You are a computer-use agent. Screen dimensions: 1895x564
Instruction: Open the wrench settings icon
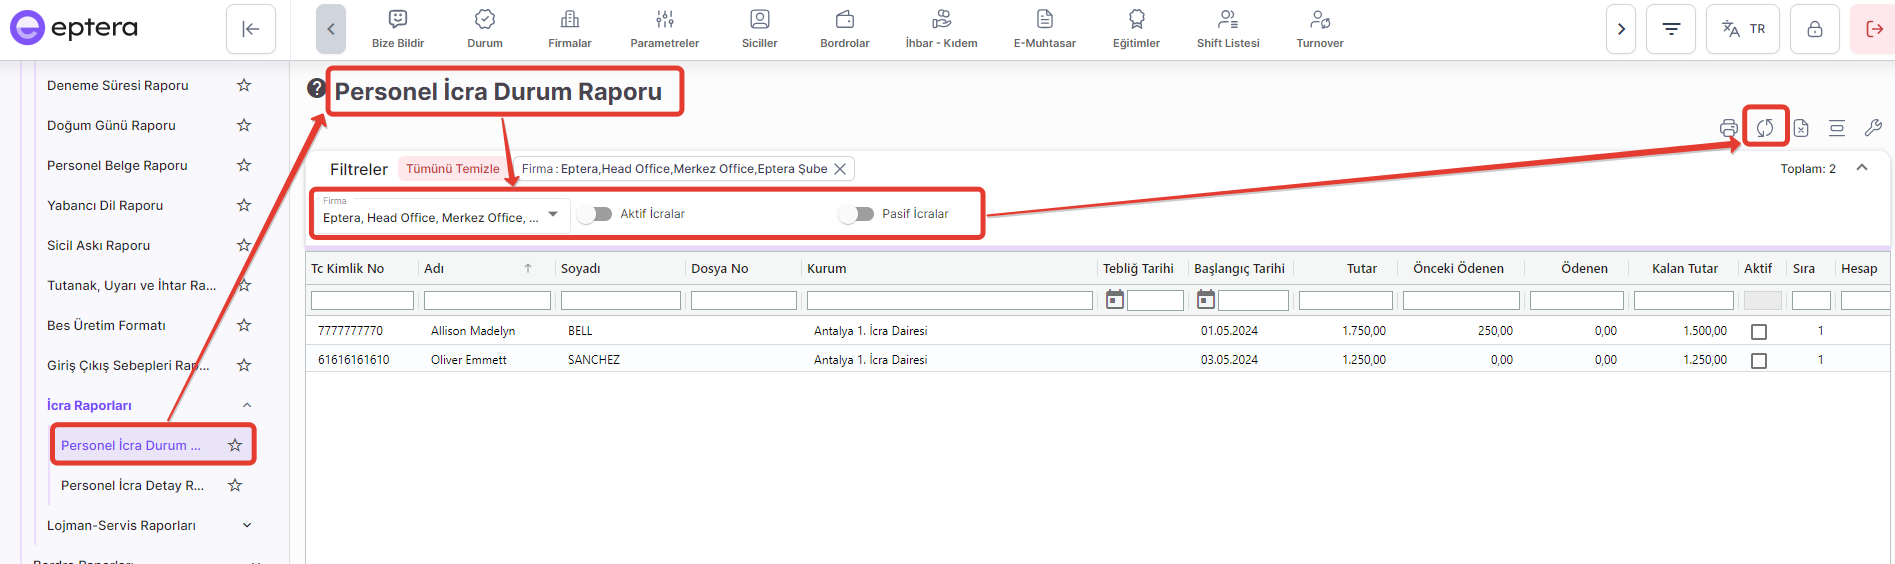[x=1873, y=128]
